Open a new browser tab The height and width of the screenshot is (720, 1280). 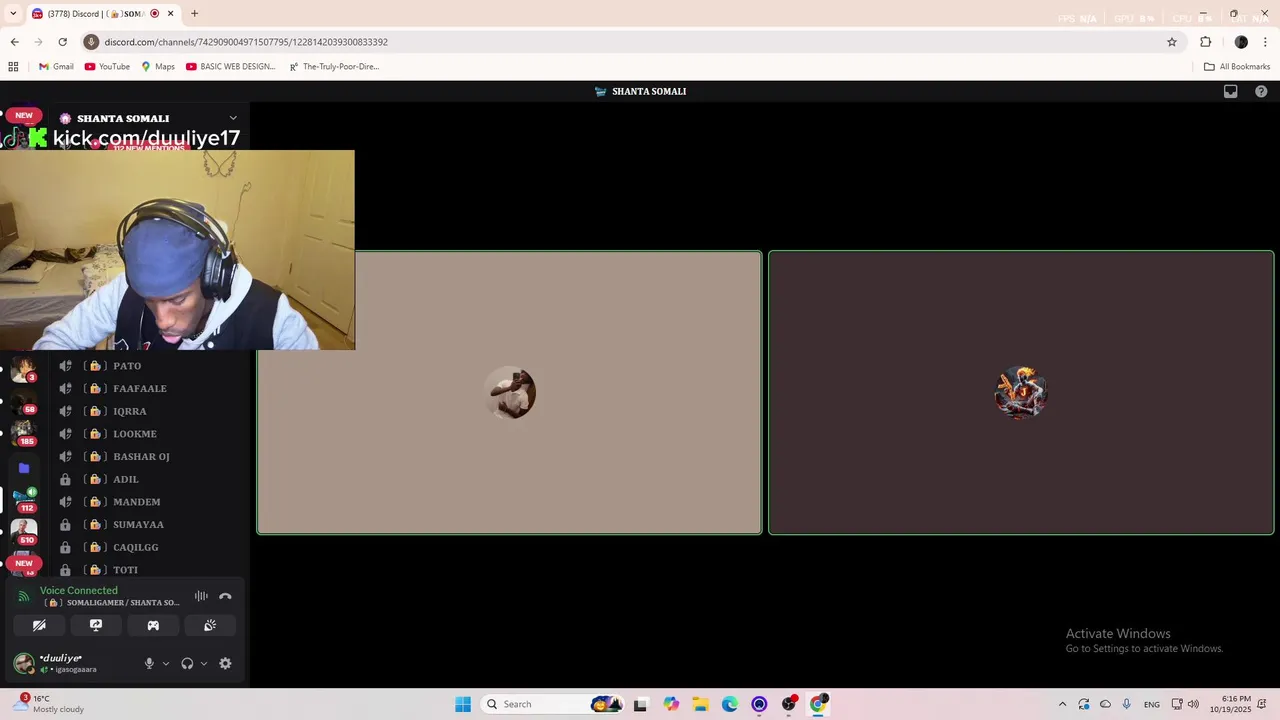point(194,14)
